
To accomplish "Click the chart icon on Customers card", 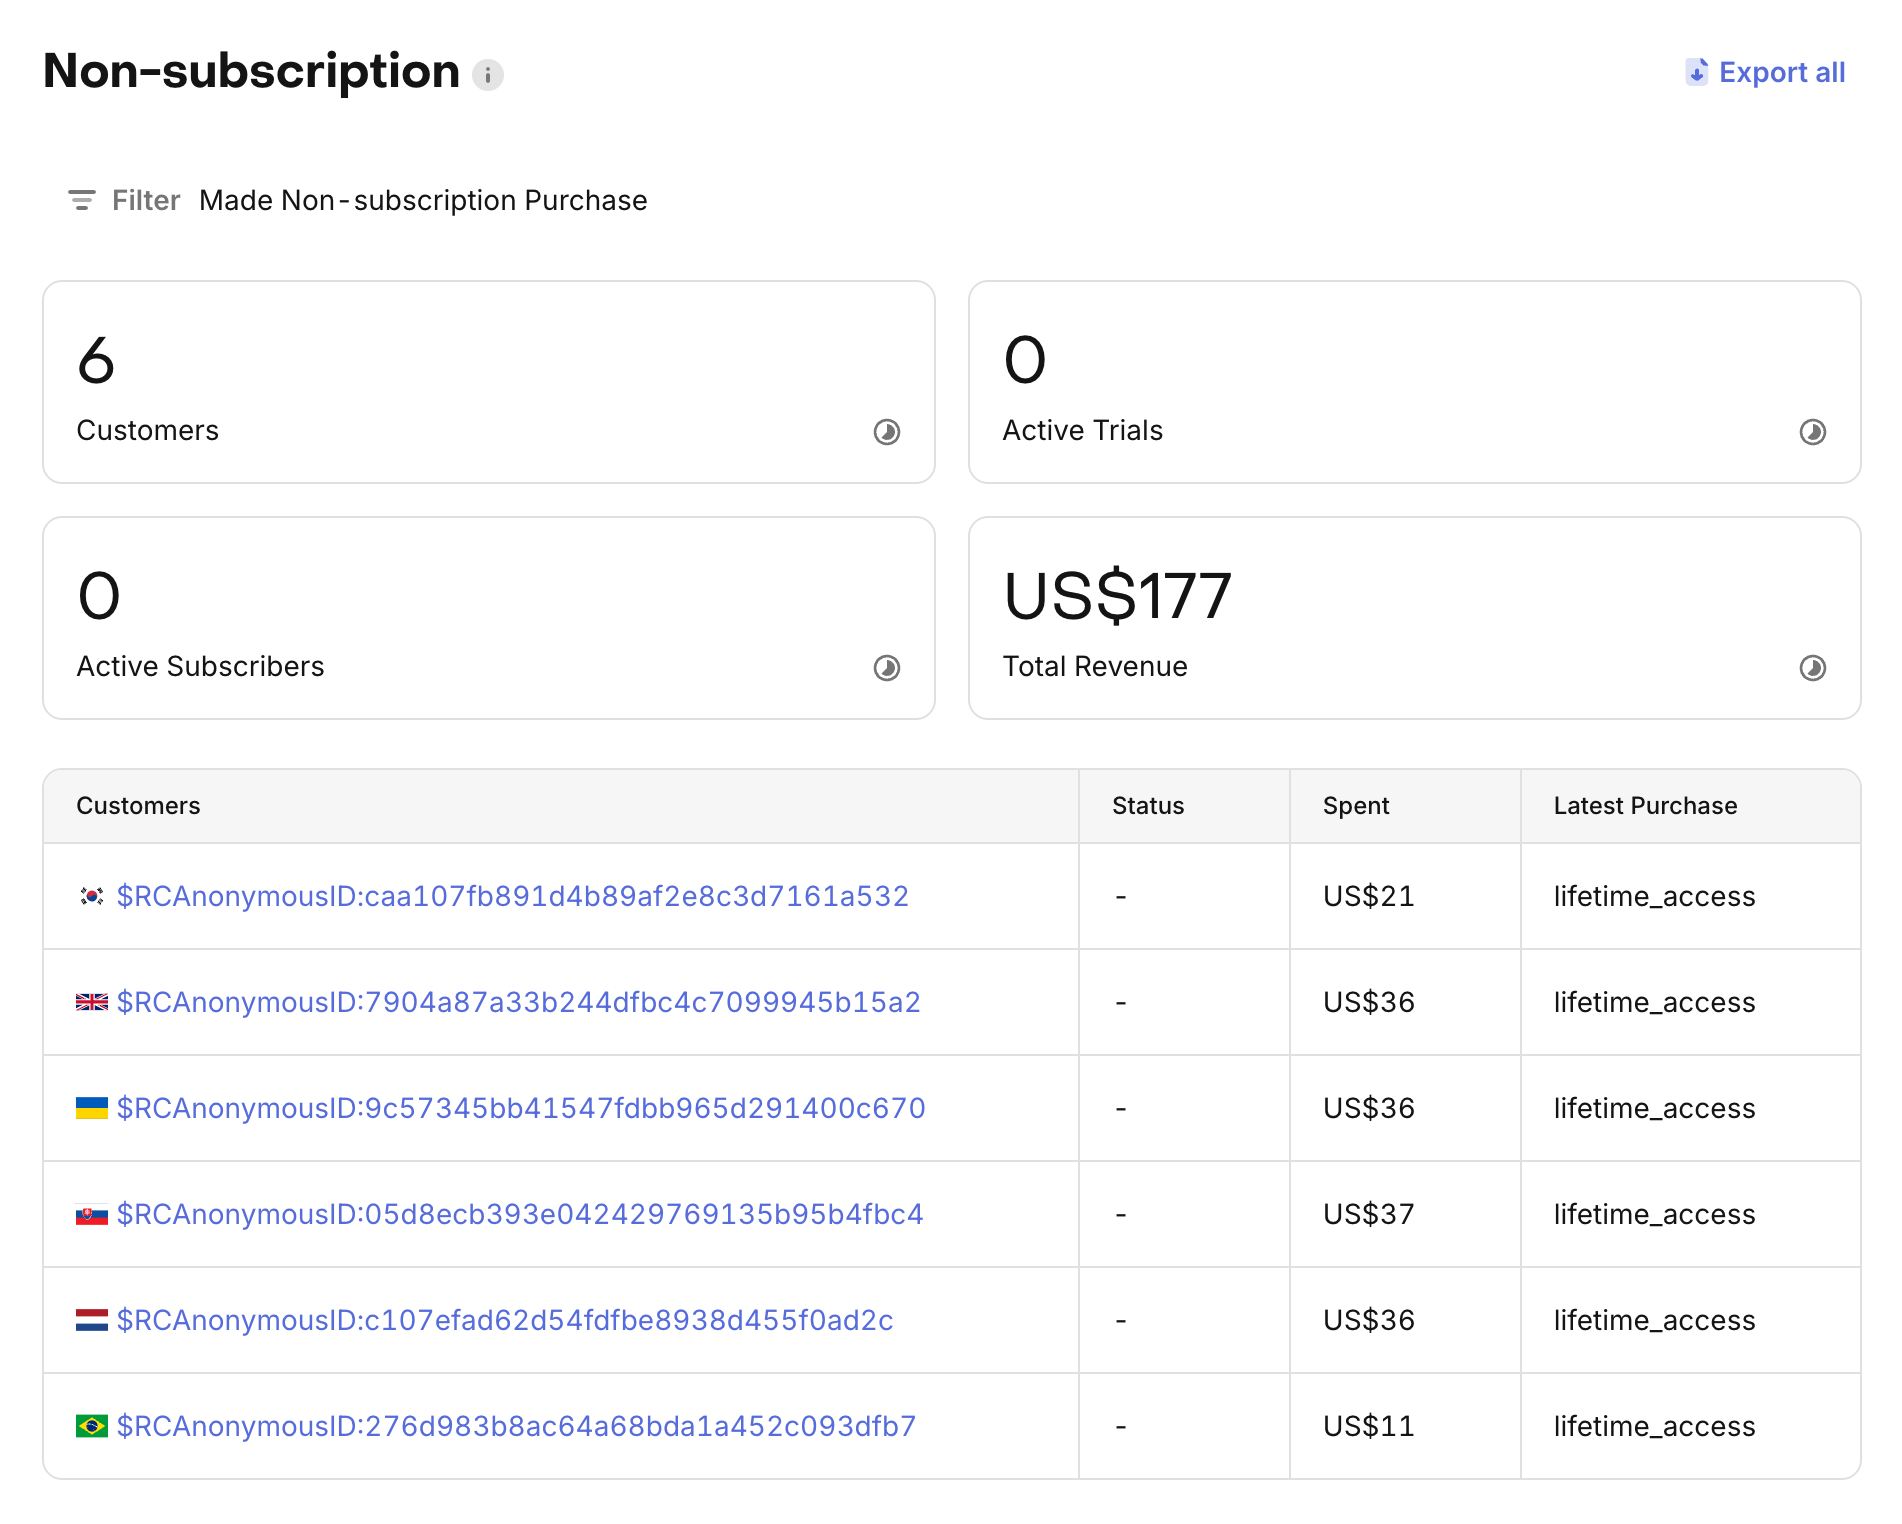I will click(886, 432).
